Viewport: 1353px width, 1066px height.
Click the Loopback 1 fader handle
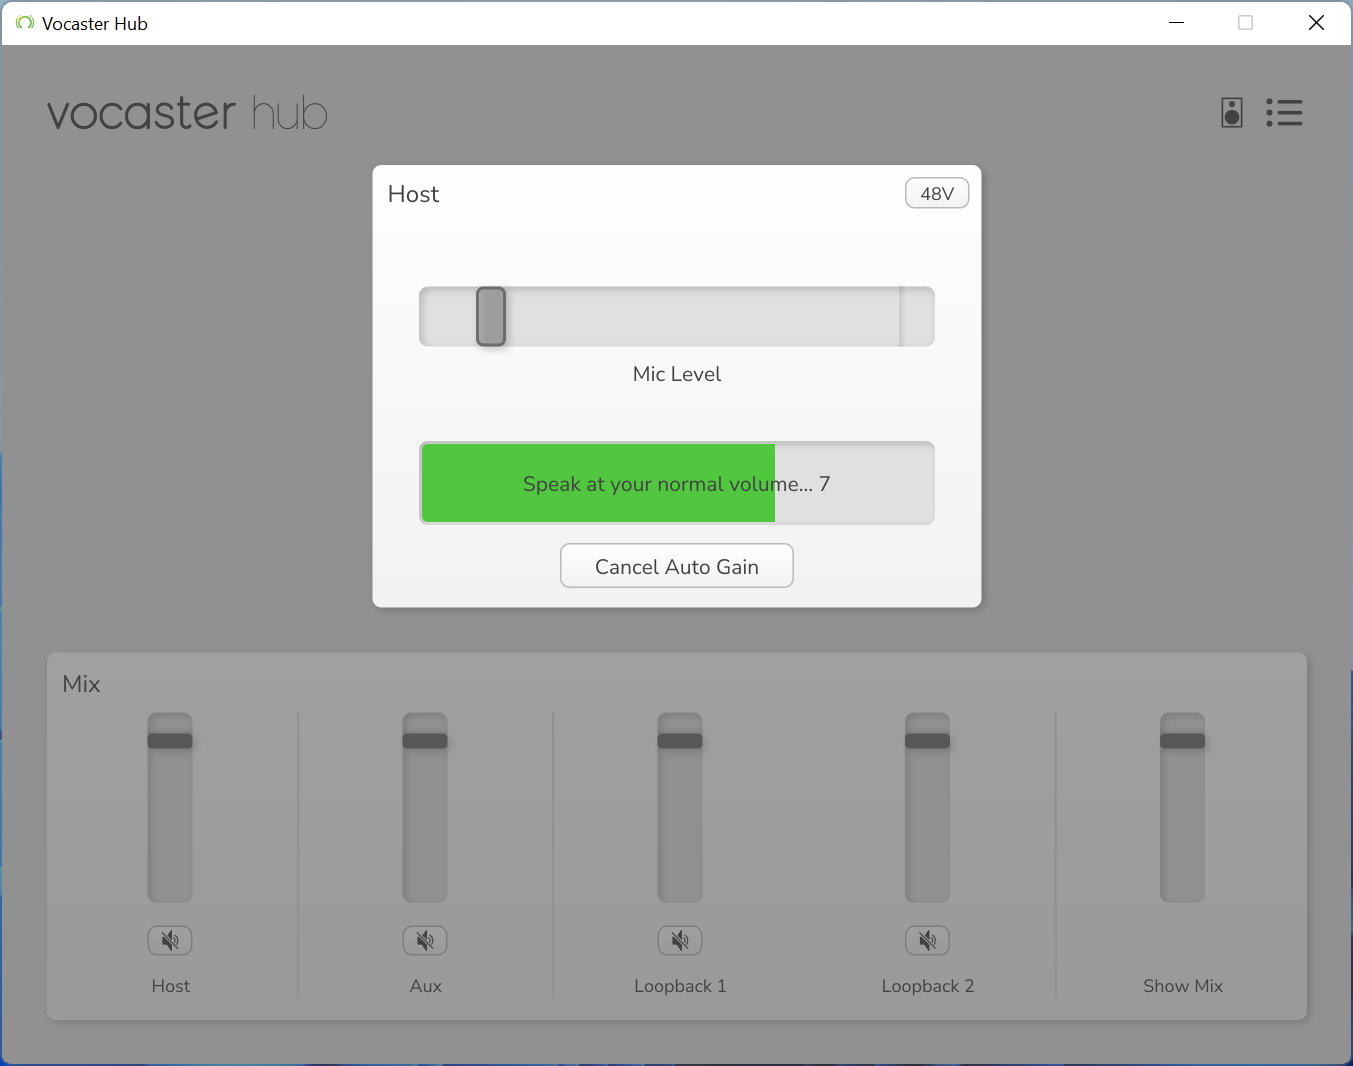(x=680, y=741)
